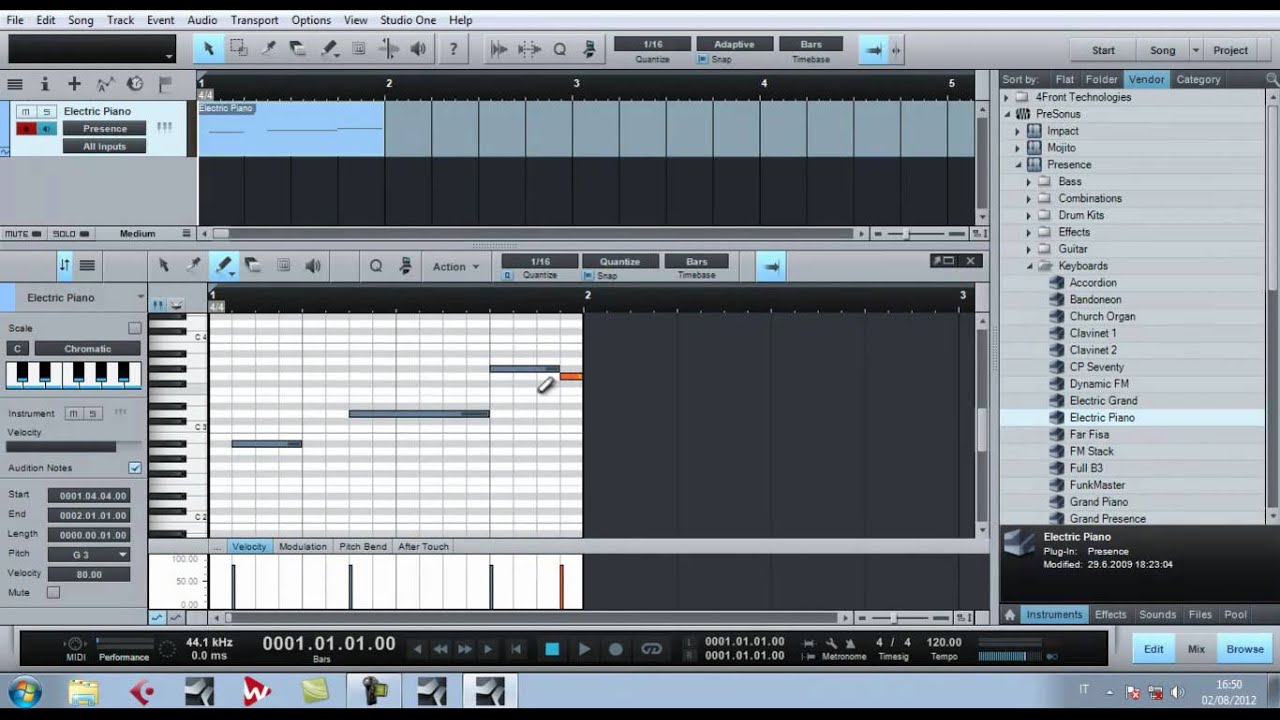Choose the Bend tool in main toolbar
1280x720 pixels.
388,48
